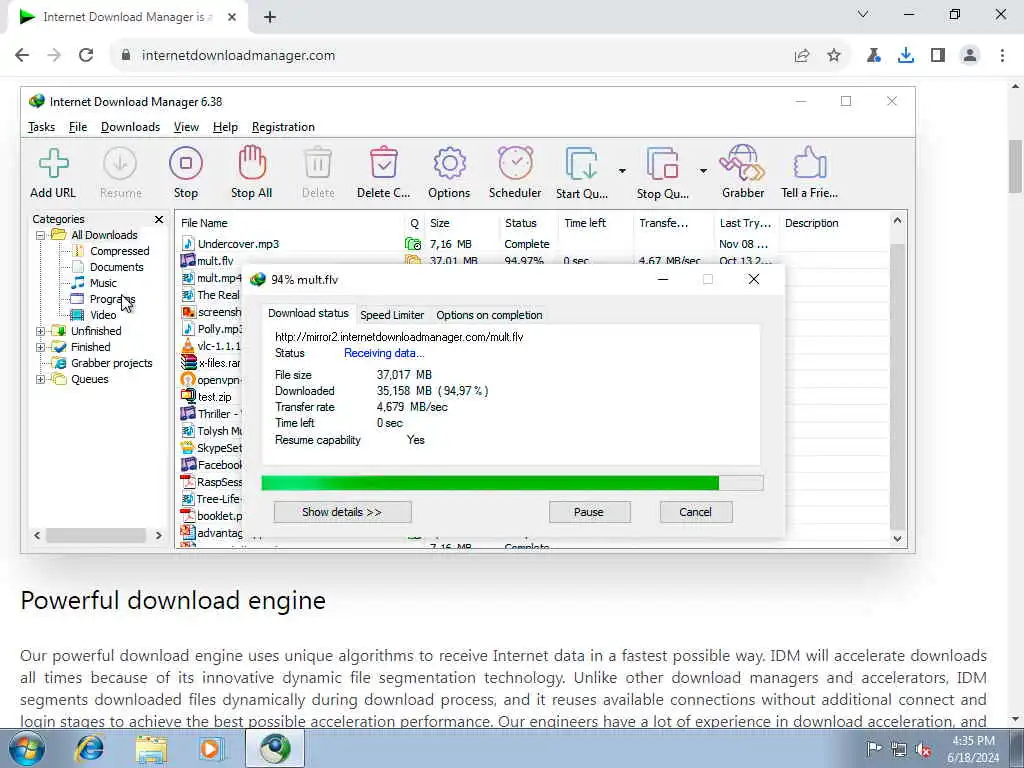Screen dimensions: 1024x768
Task: Open a new browser tab with plus
Action: tap(270, 18)
